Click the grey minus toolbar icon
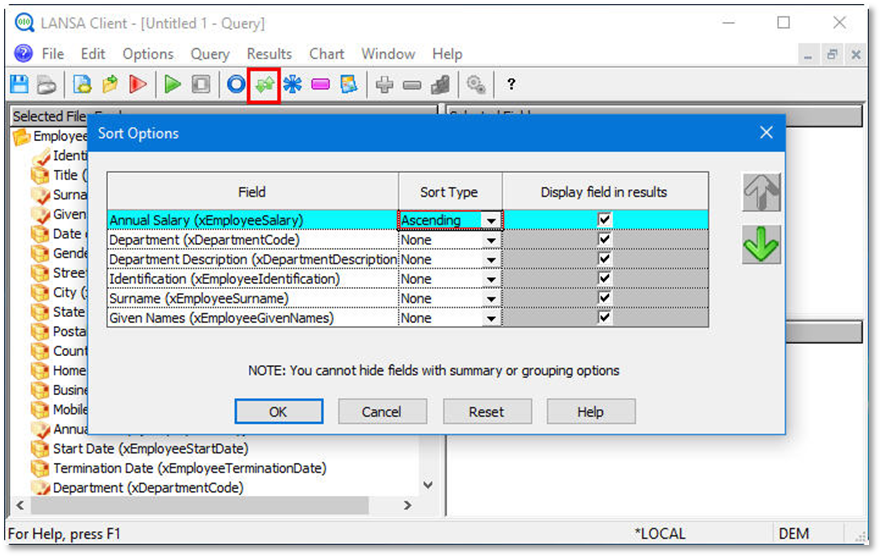This screenshot has width=881, height=557. point(412,85)
